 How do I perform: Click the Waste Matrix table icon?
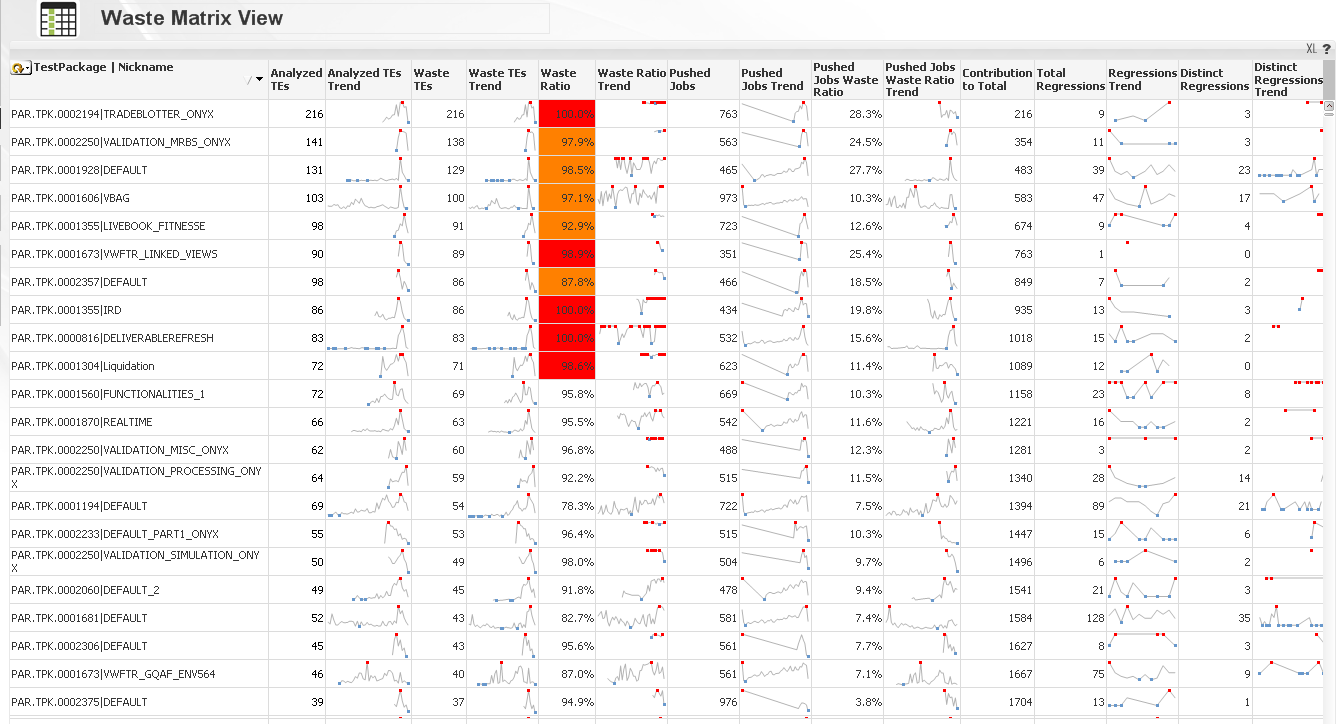[x=58, y=19]
